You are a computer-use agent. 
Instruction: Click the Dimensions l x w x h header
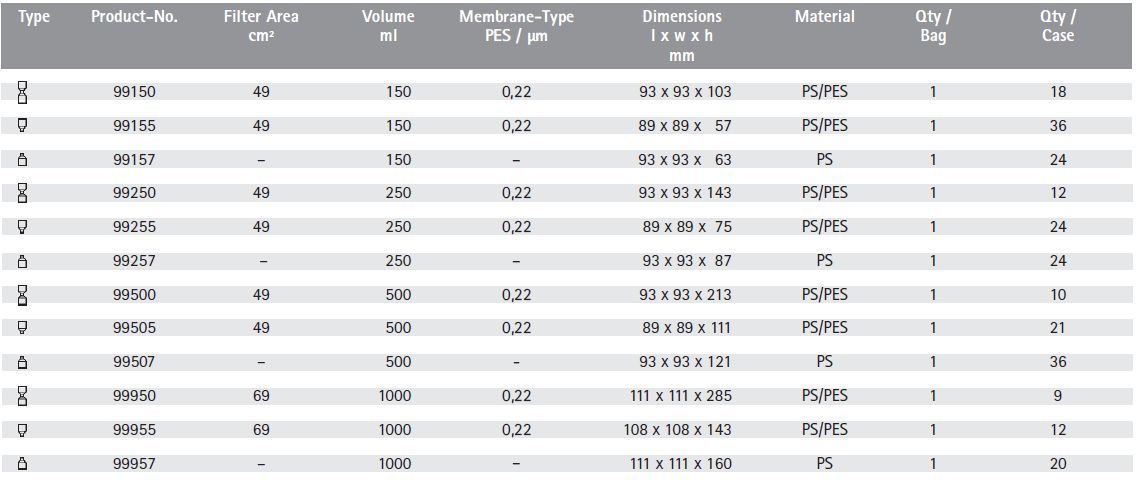(x=682, y=36)
